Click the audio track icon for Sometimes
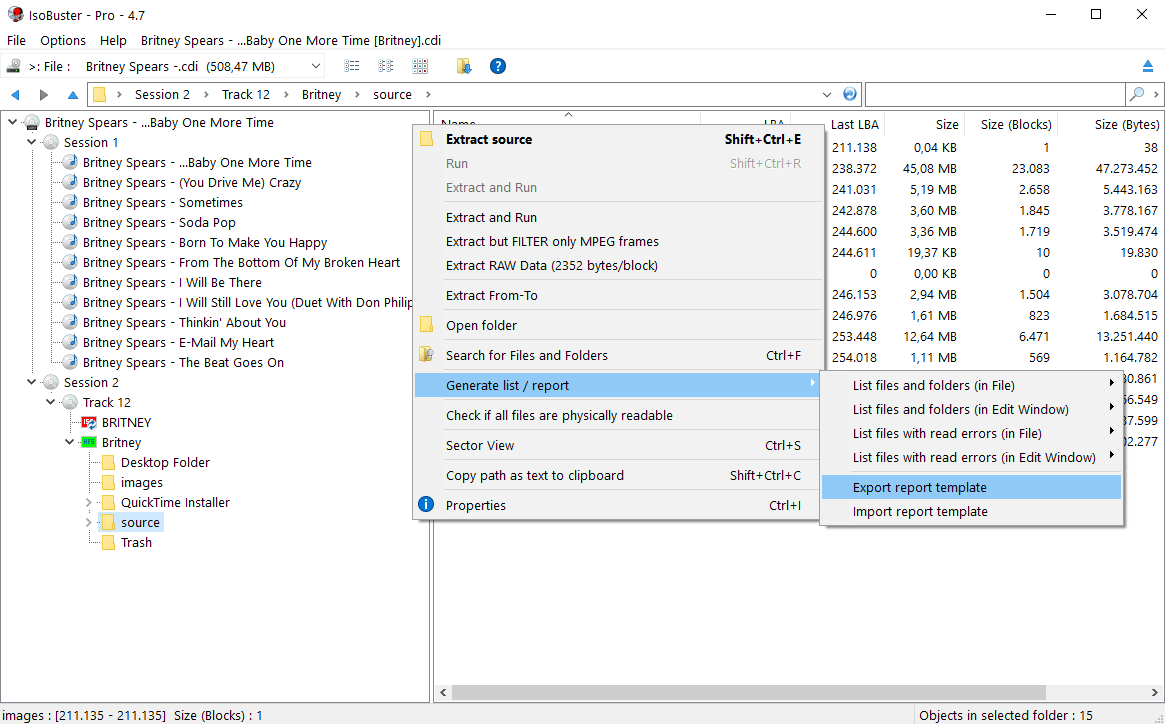This screenshot has height=724, width=1165. [70, 202]
